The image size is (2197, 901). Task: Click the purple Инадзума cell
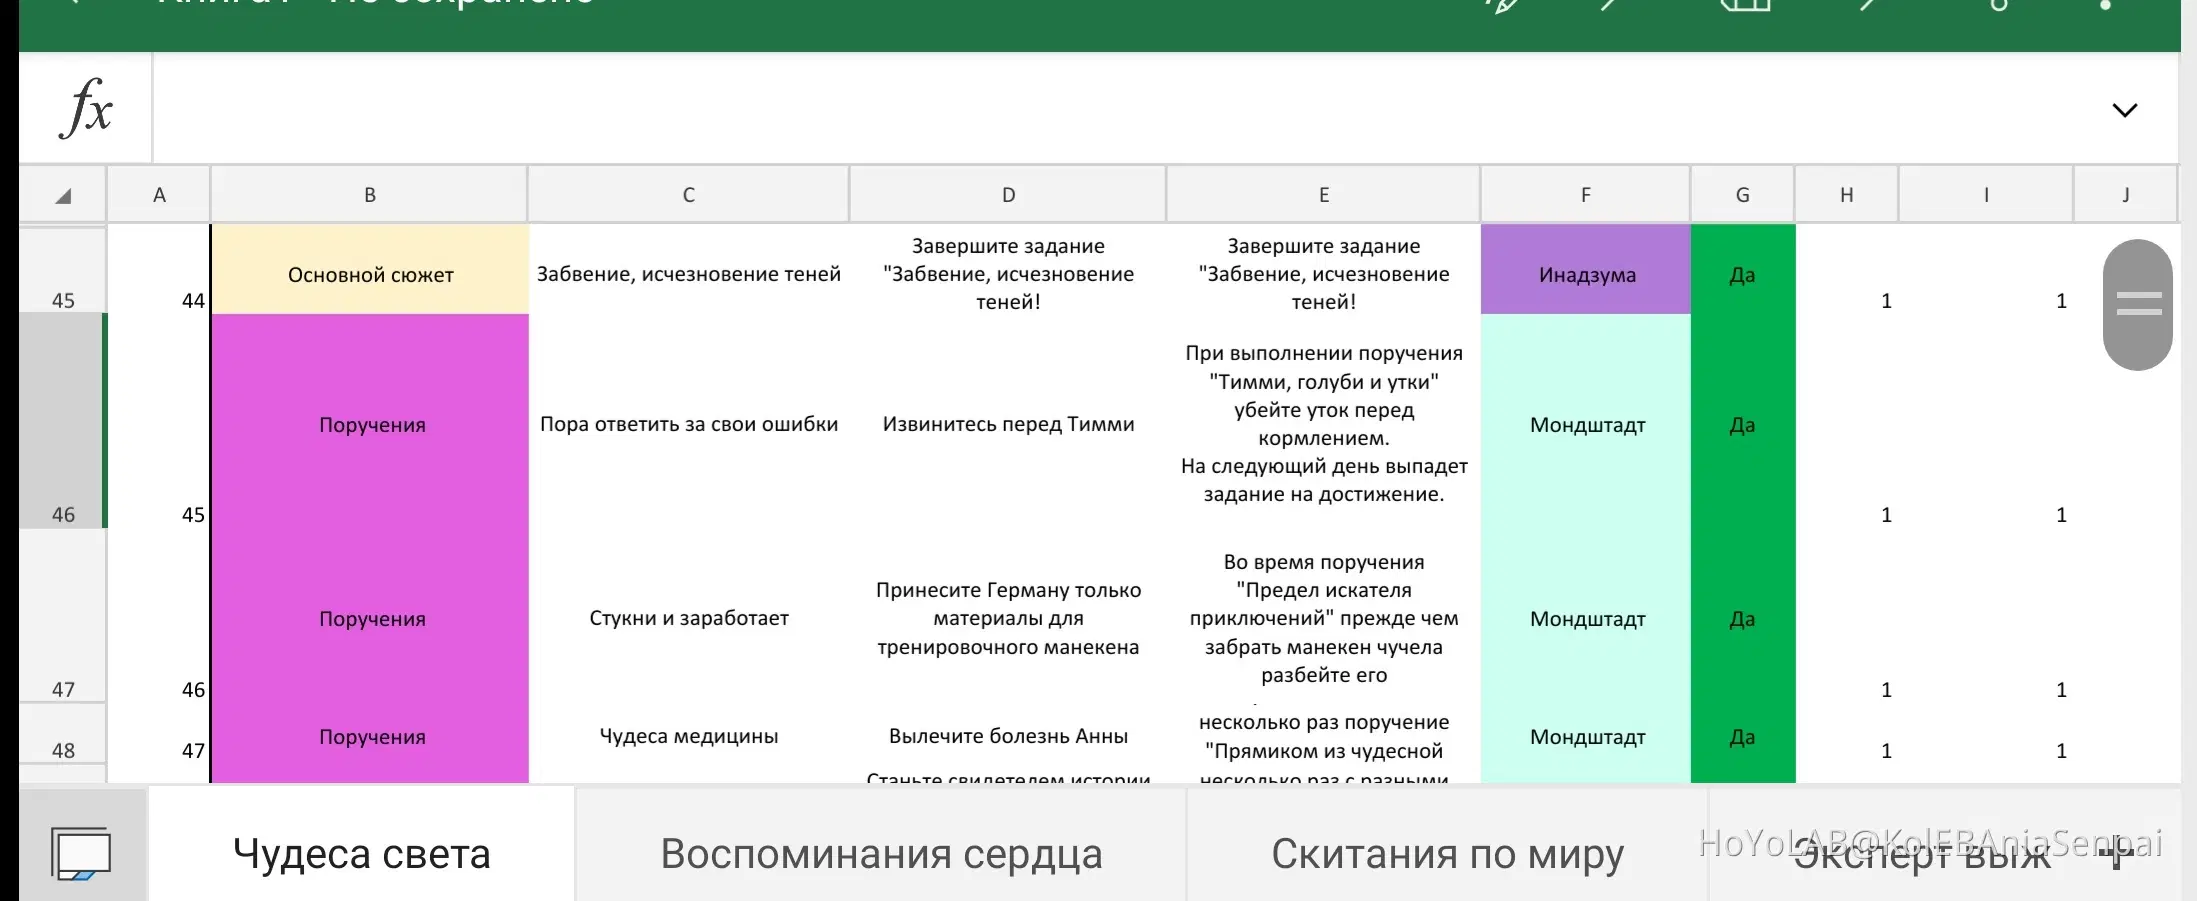(x=1586, y=274)
